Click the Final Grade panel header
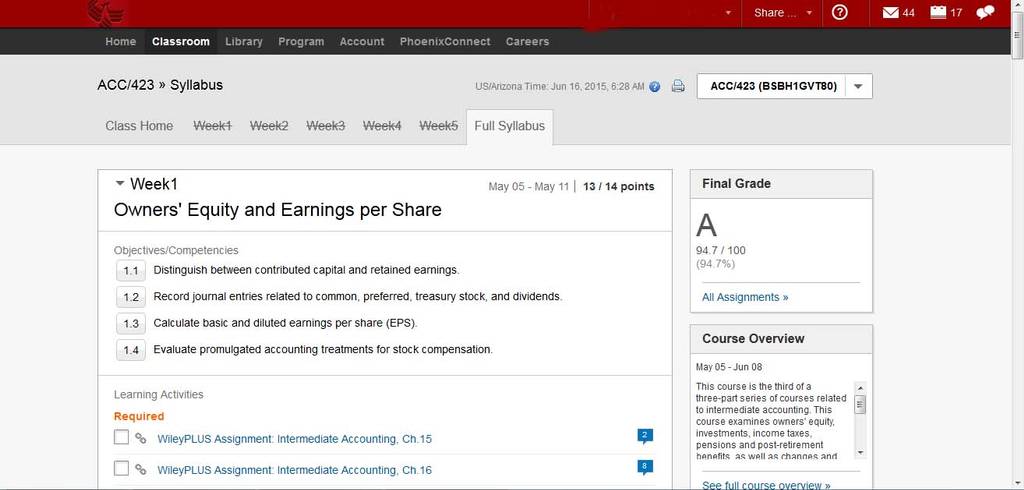 [x=781, y=184]
